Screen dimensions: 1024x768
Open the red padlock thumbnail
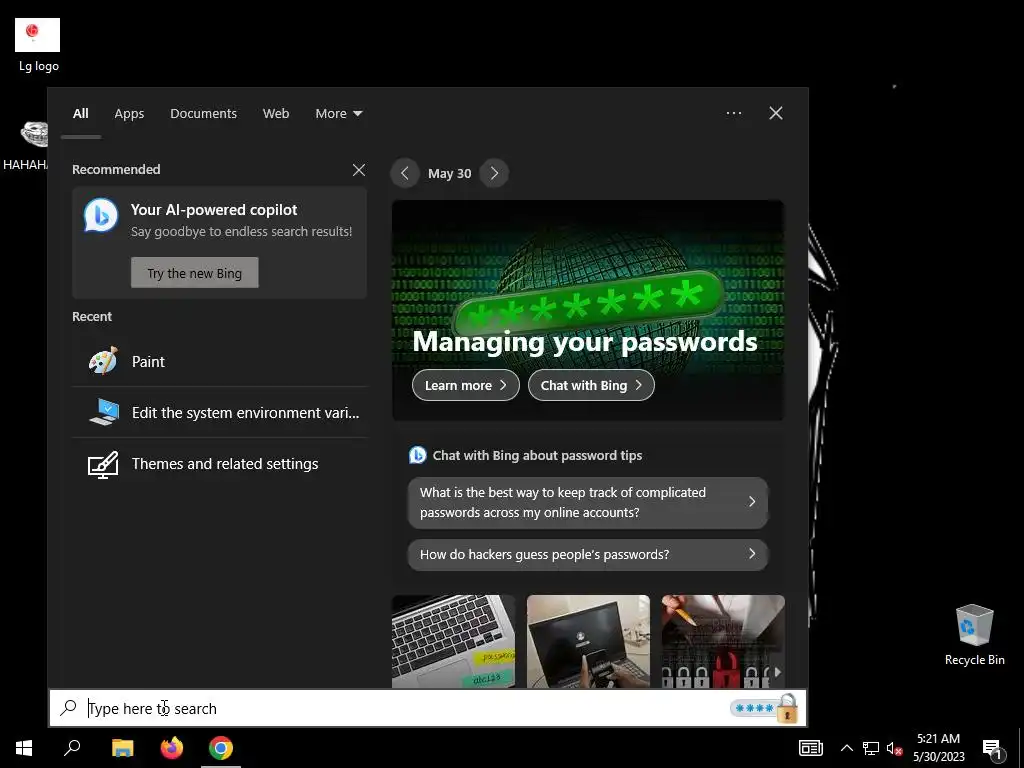coord(723,641)
